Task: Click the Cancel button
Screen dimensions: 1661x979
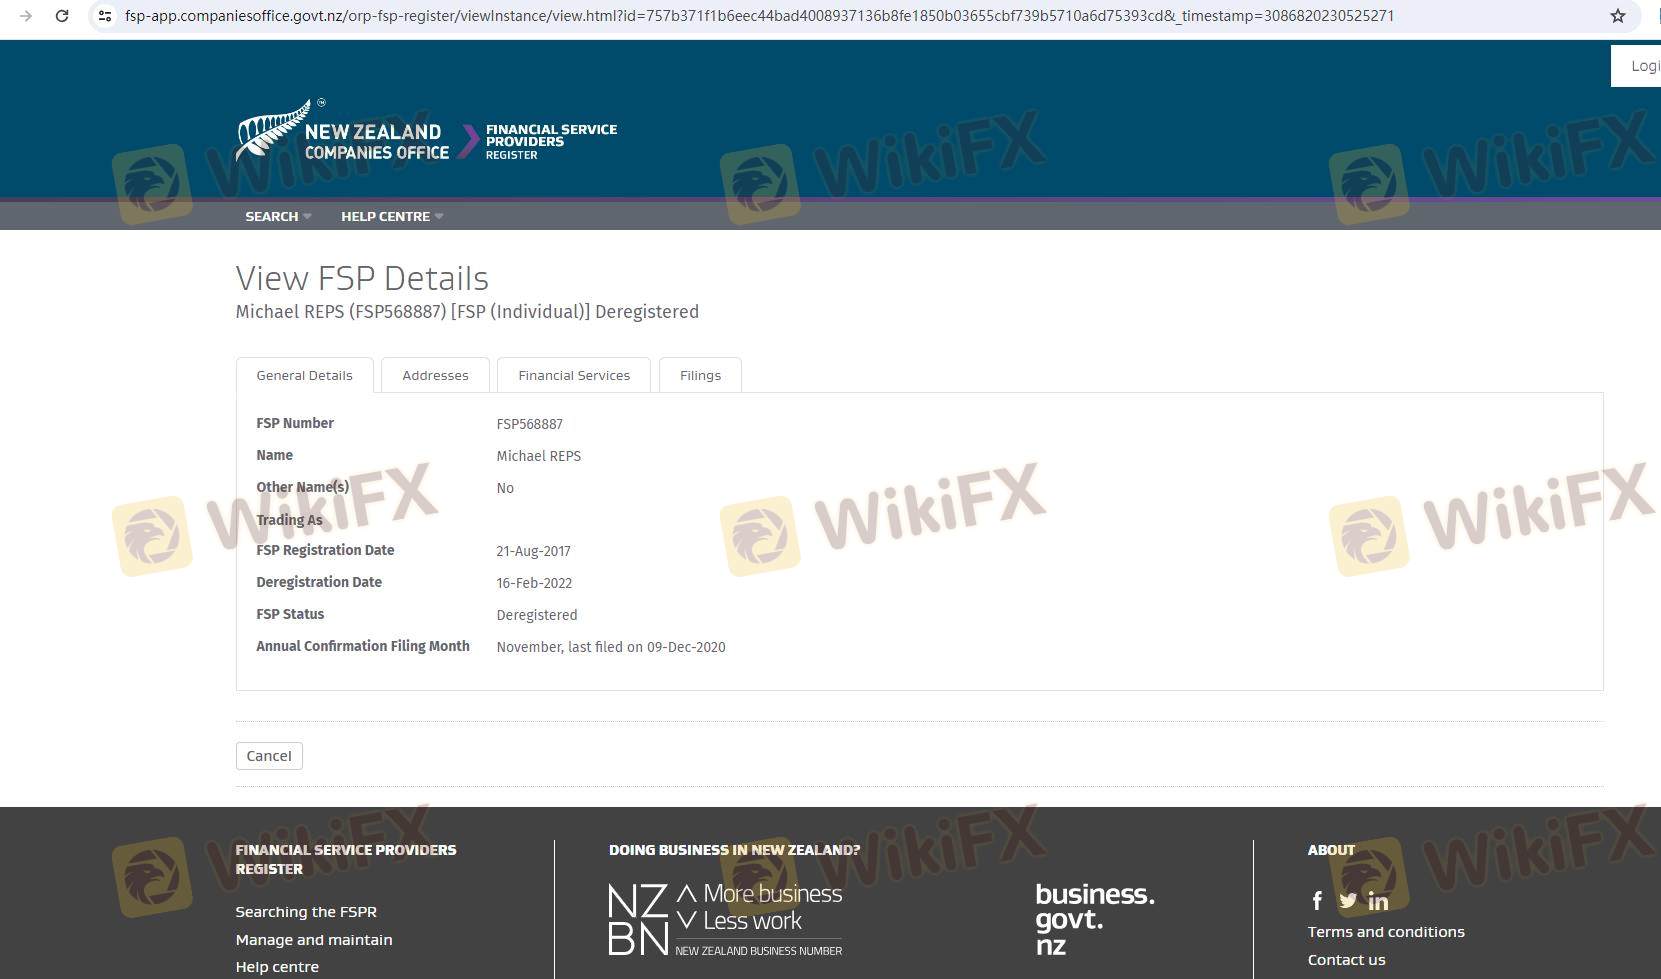Action: point(269,756)
